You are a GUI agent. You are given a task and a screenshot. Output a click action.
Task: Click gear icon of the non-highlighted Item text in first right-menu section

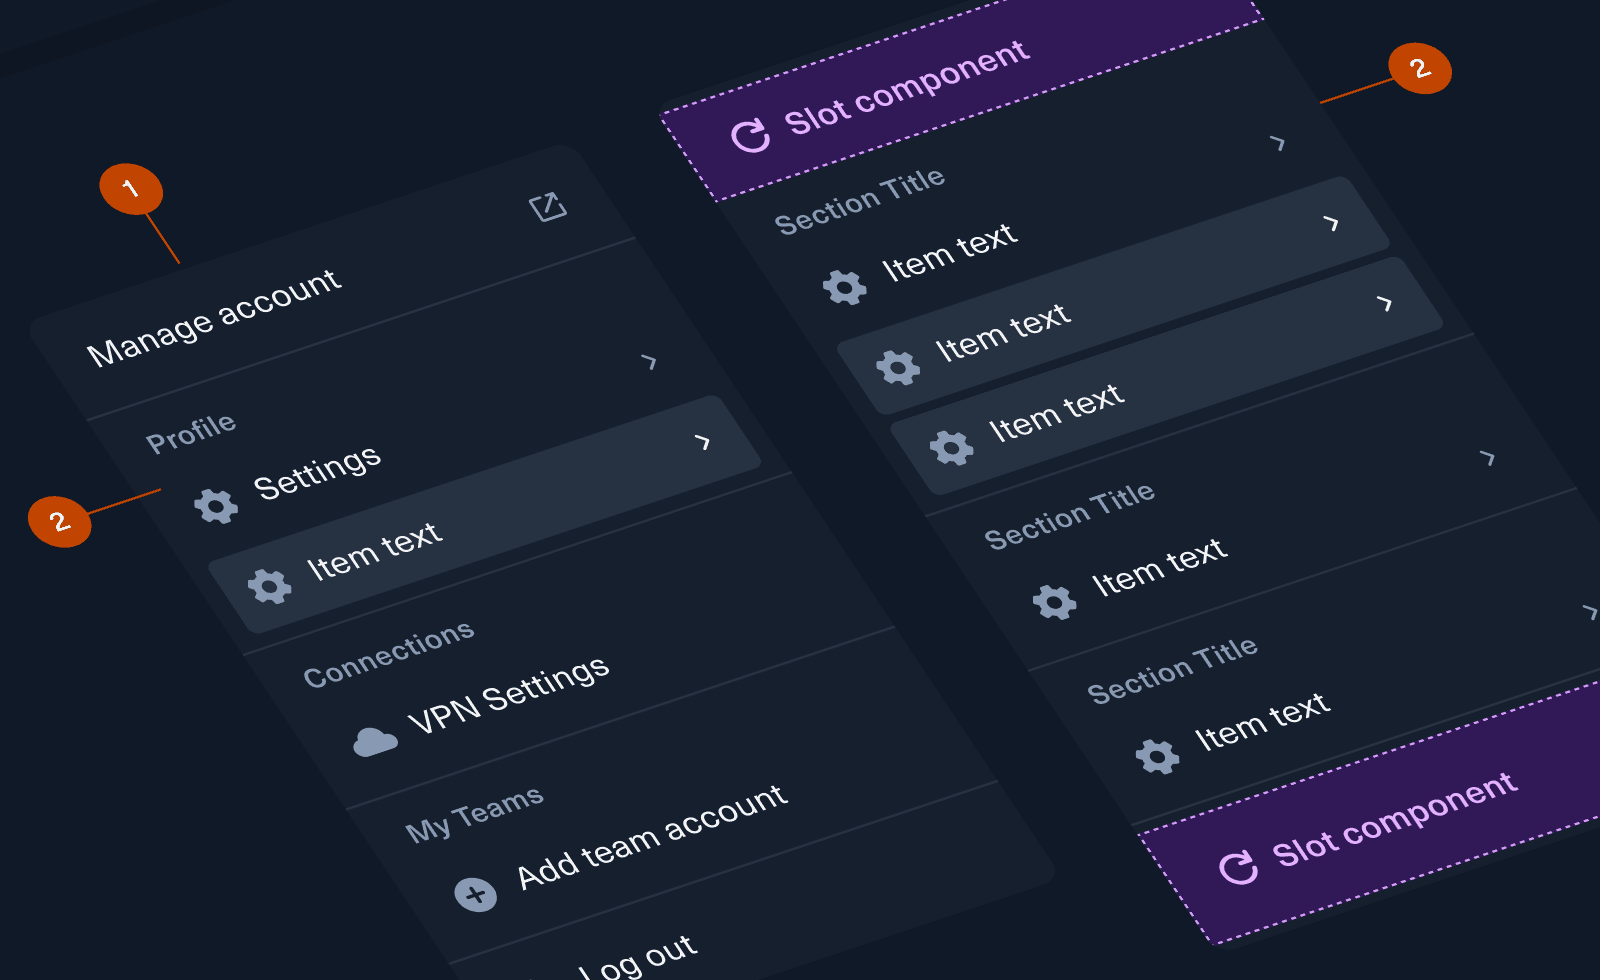coord(845,287)
